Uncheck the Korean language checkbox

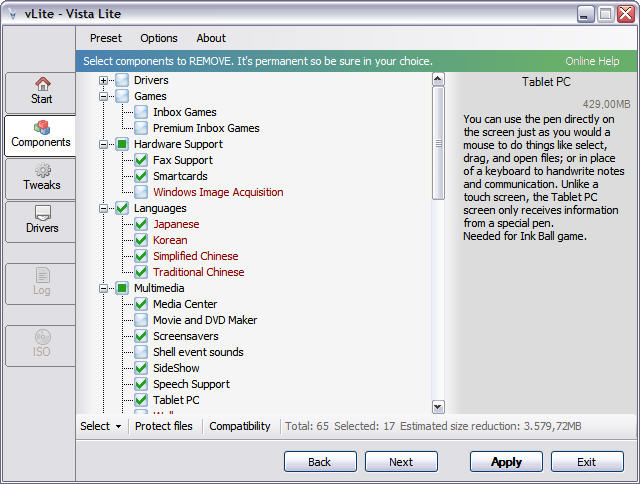coord(141,240)
